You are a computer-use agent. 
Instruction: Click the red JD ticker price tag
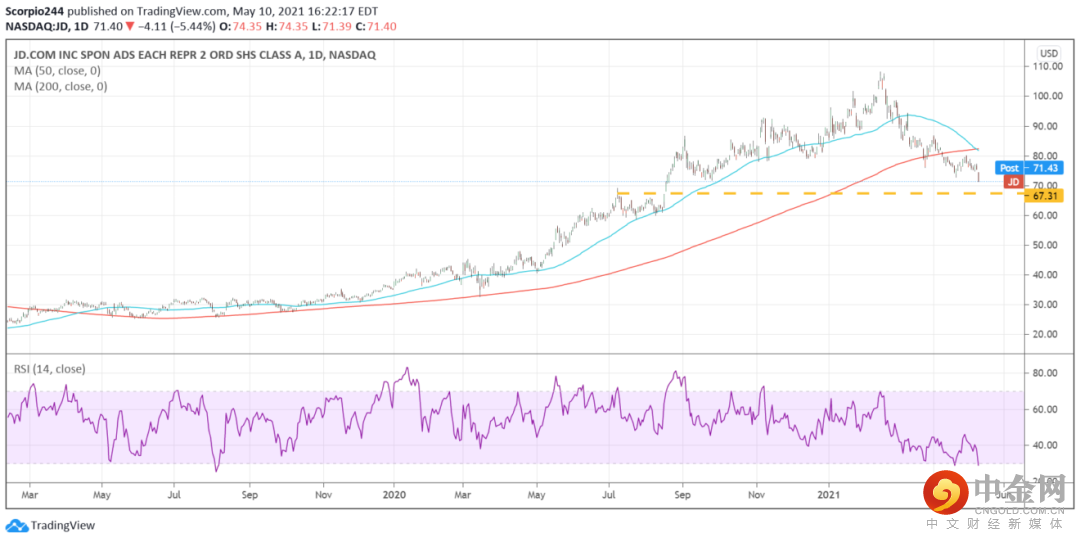tap(1012, 182)
